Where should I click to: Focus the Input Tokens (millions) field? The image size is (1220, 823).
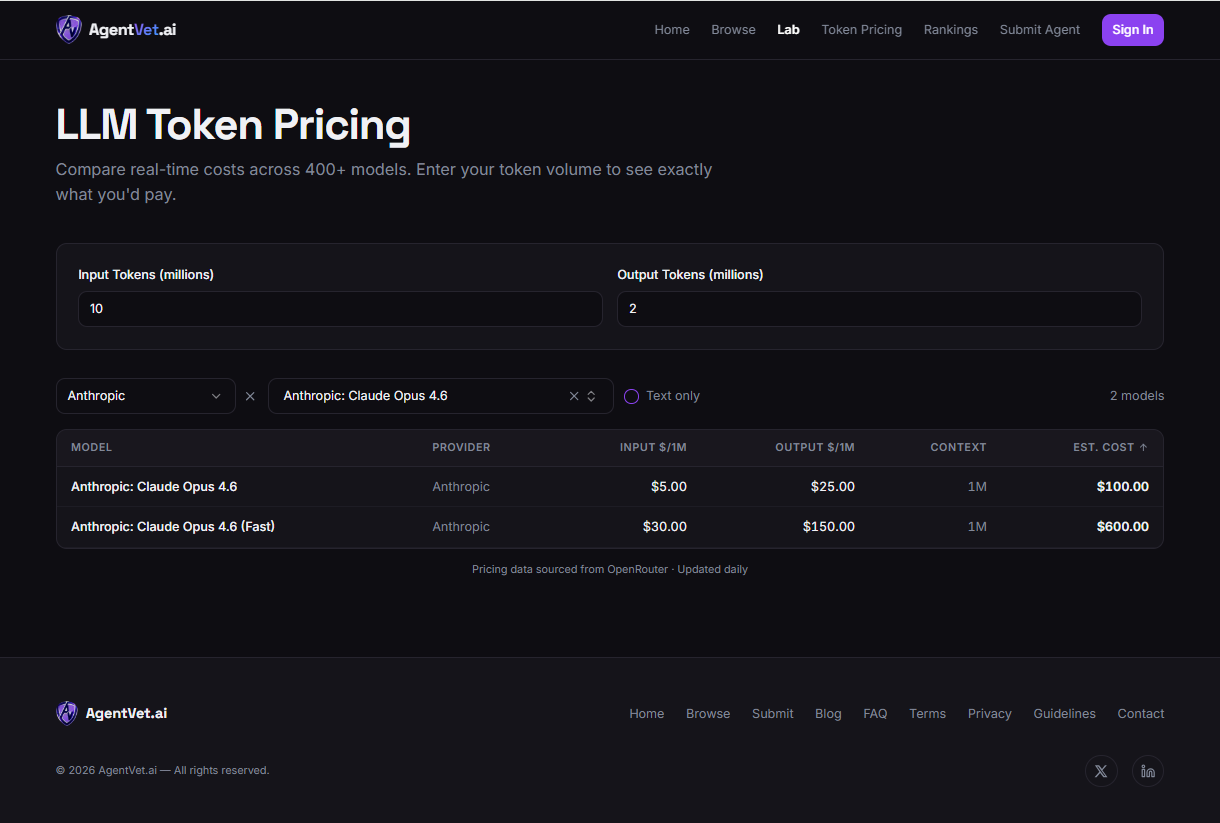coord(340,309)
